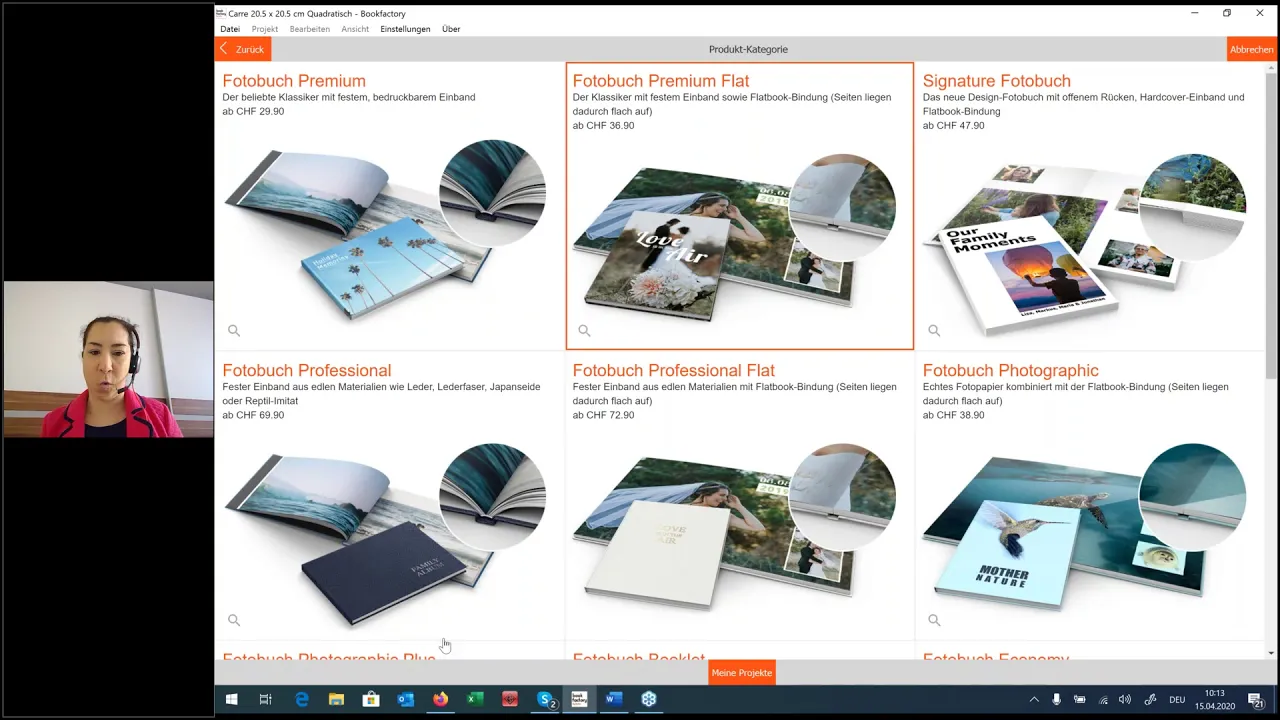Click the price text ab CHF 47.90
Viewport: 1280px width, 720px height.
point(953,125)
